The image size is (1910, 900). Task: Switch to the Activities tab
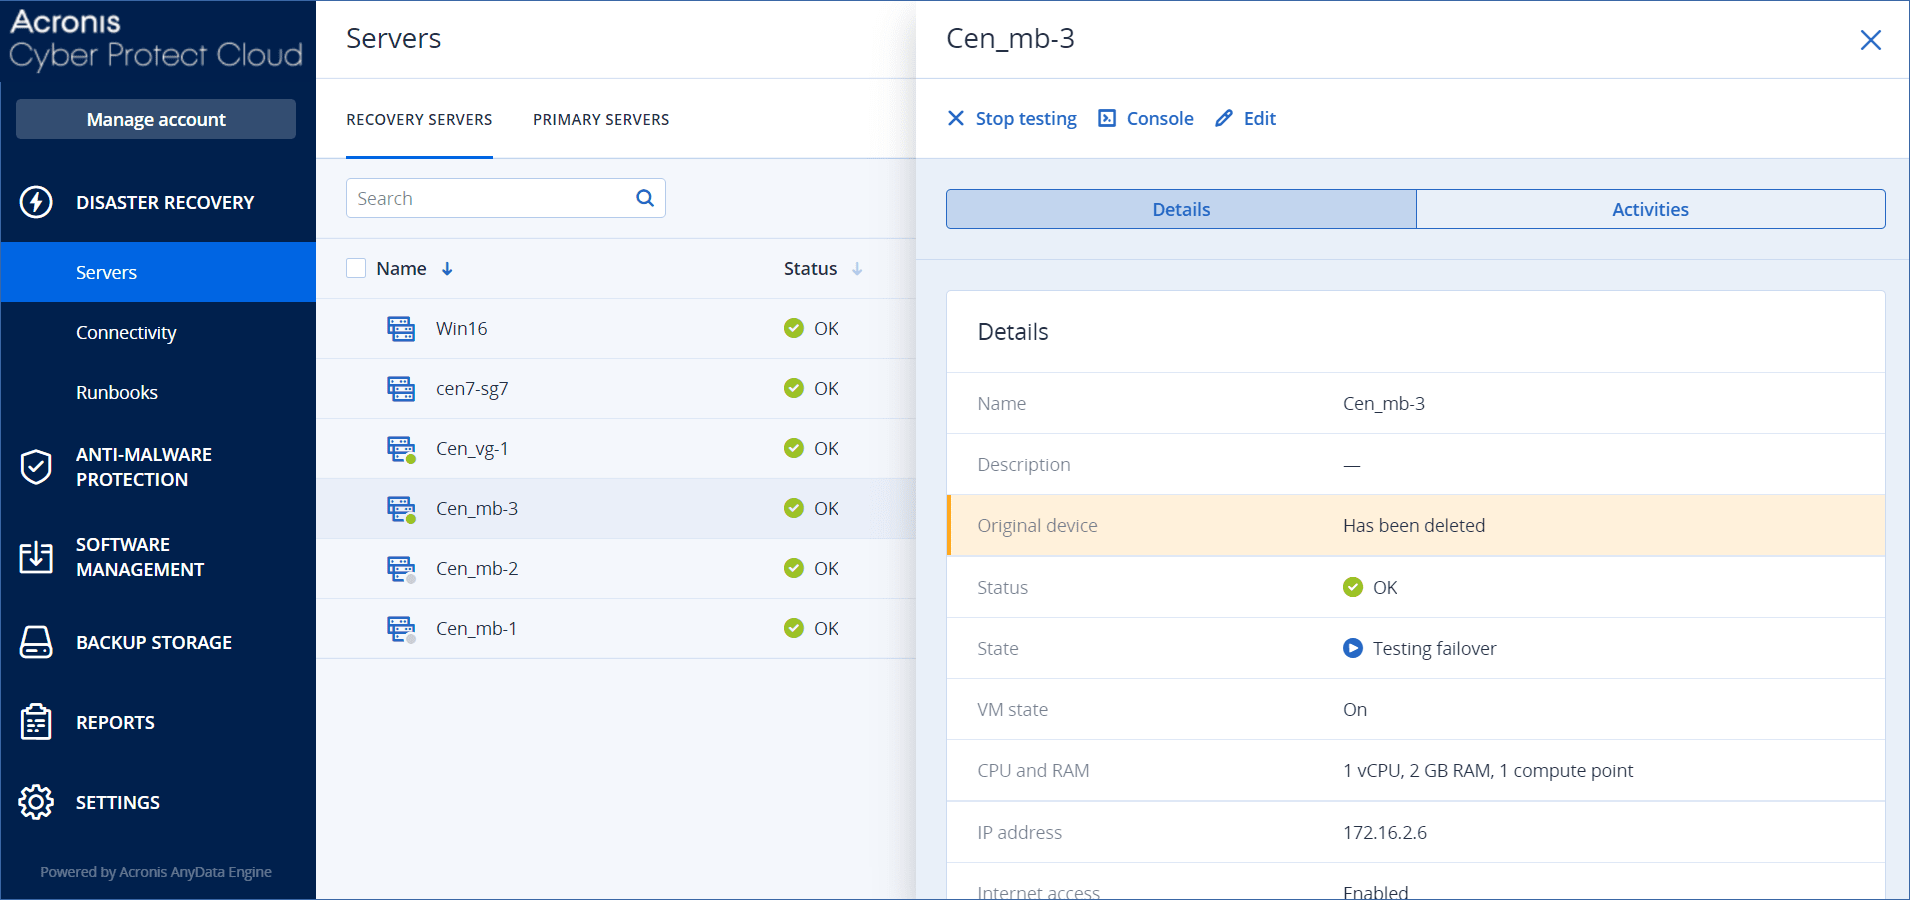tap(1649, 209)
